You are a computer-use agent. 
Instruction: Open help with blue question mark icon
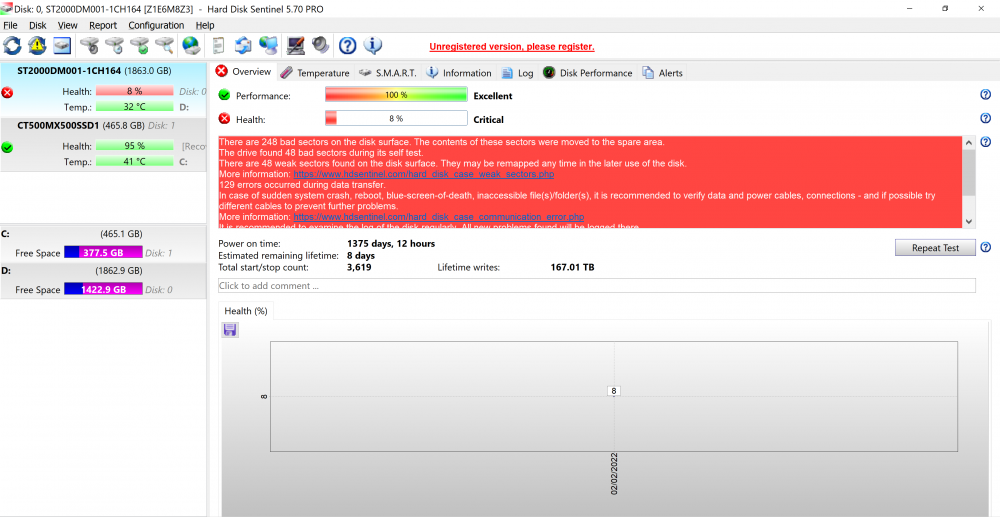[347, 46]
